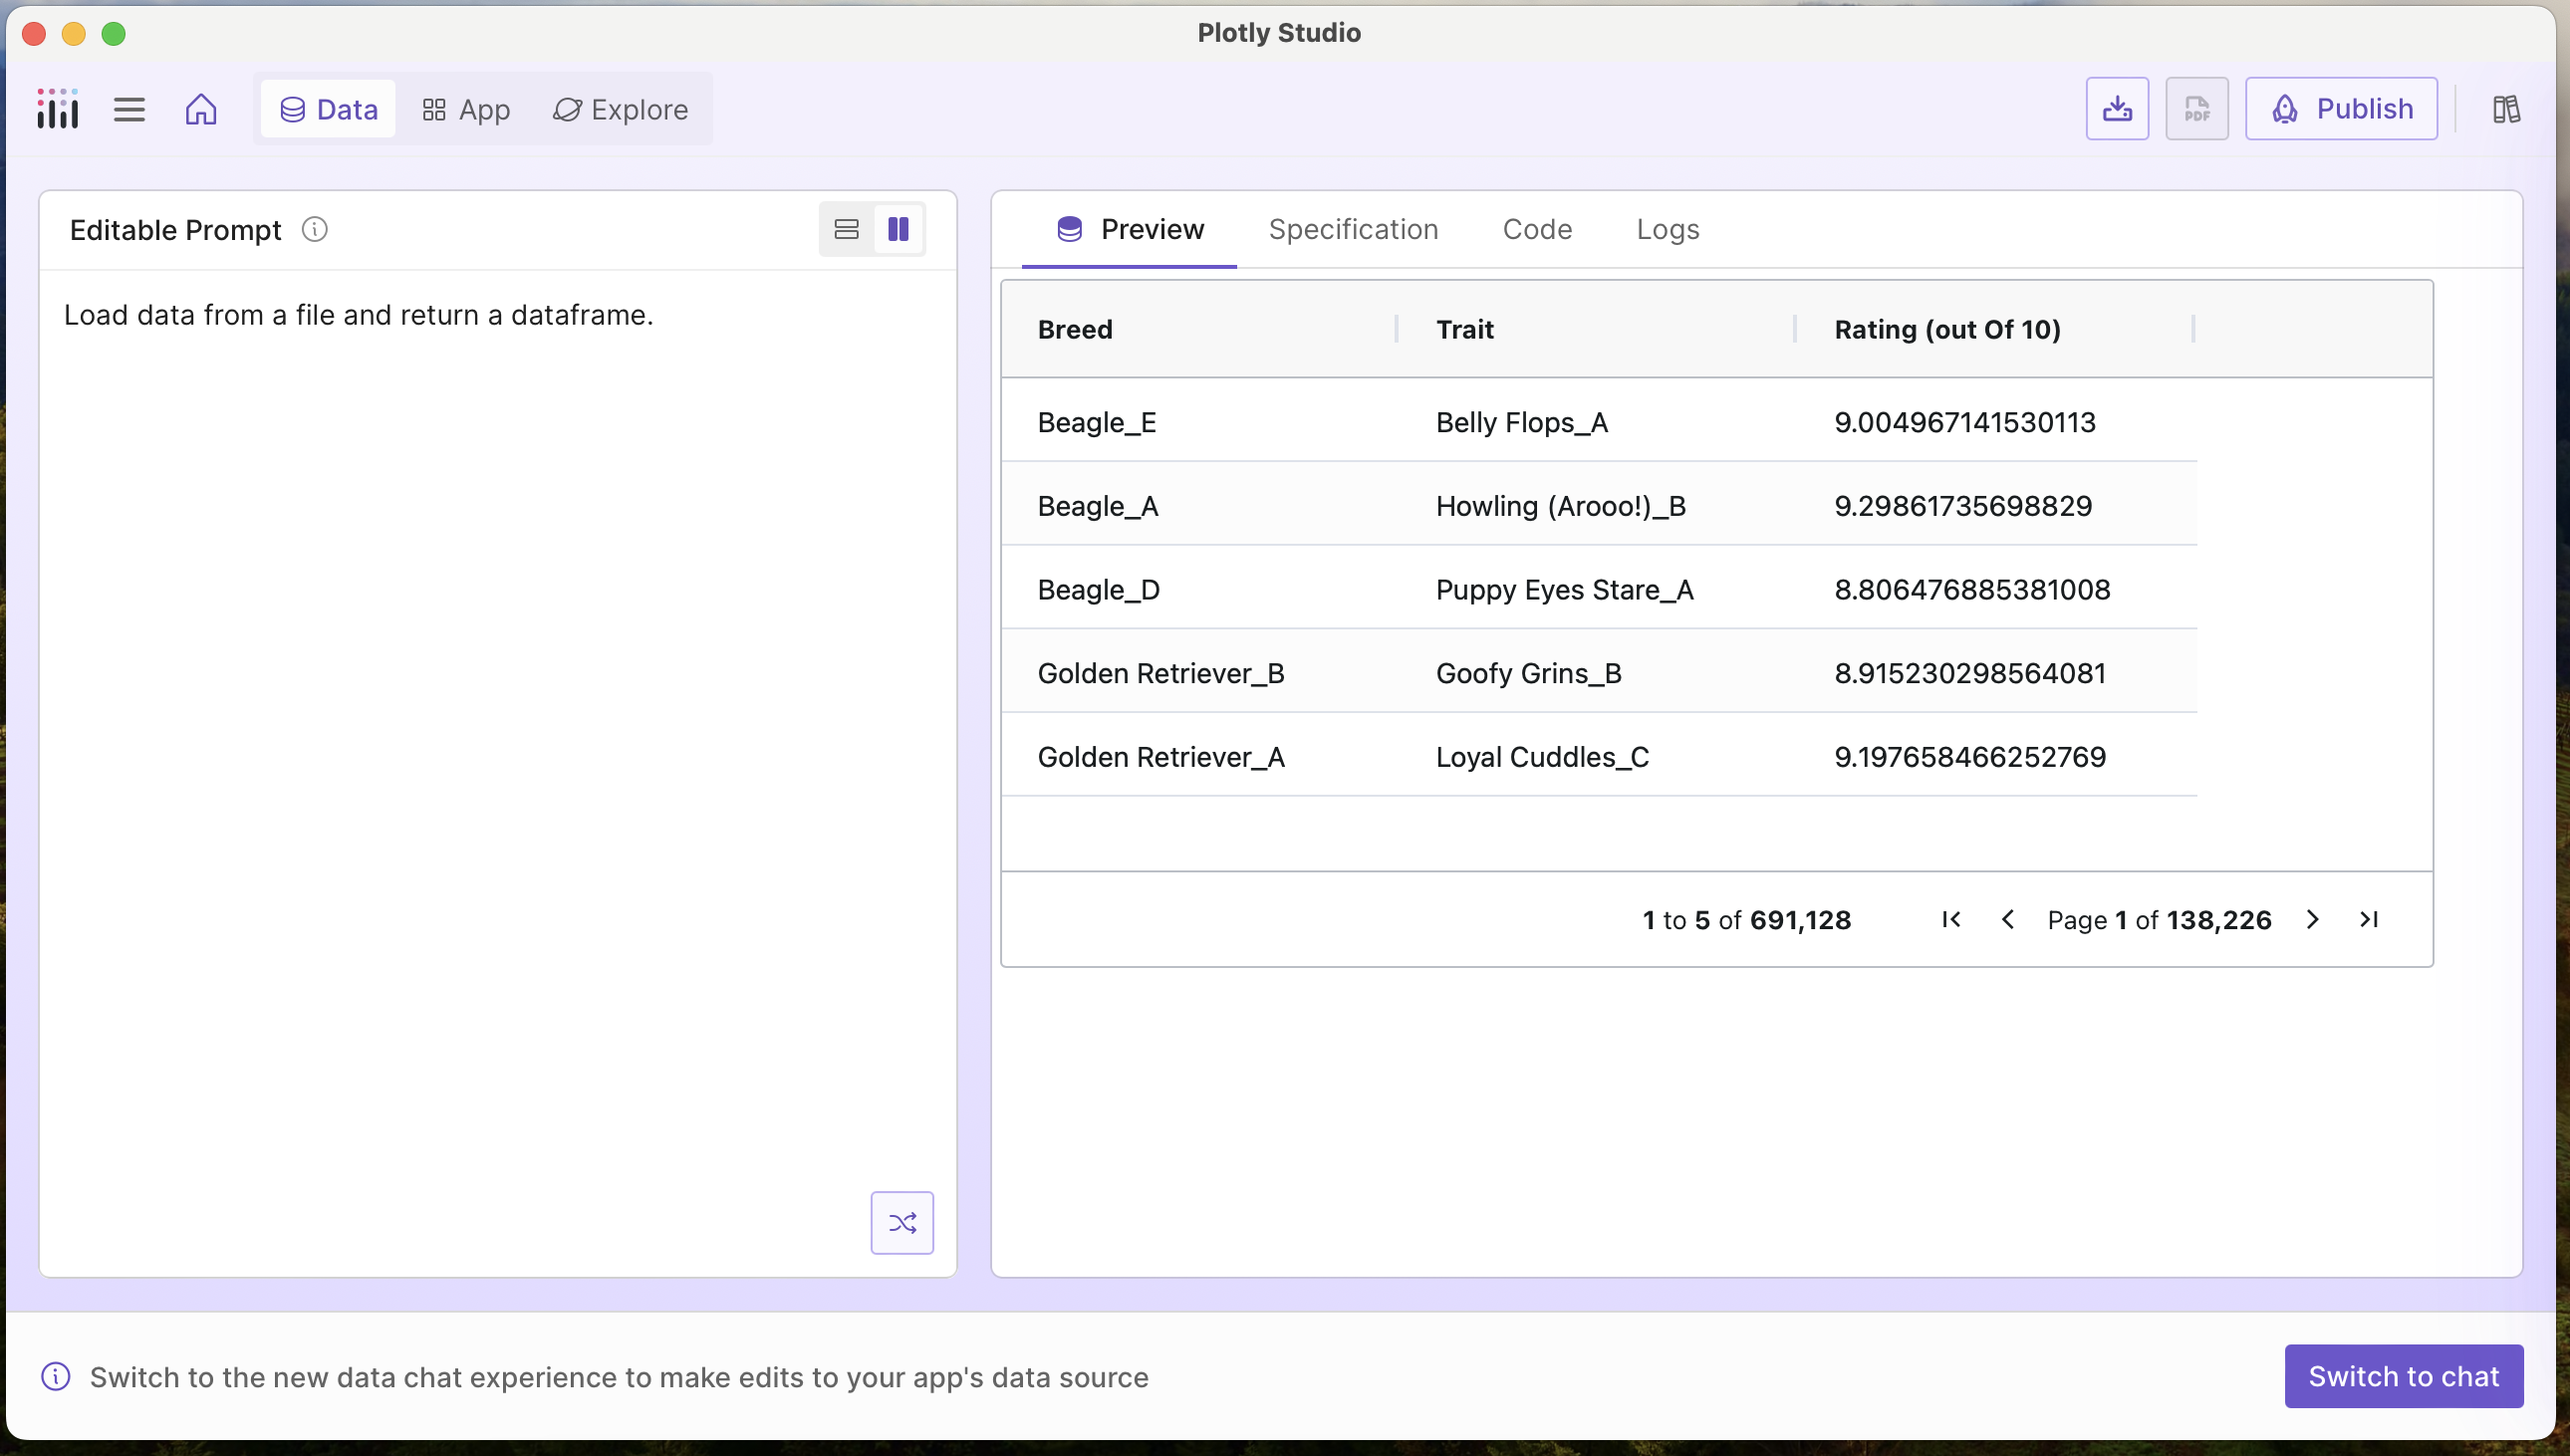Click the Publish button
2570x1456 pixels.
[2341, 108]
